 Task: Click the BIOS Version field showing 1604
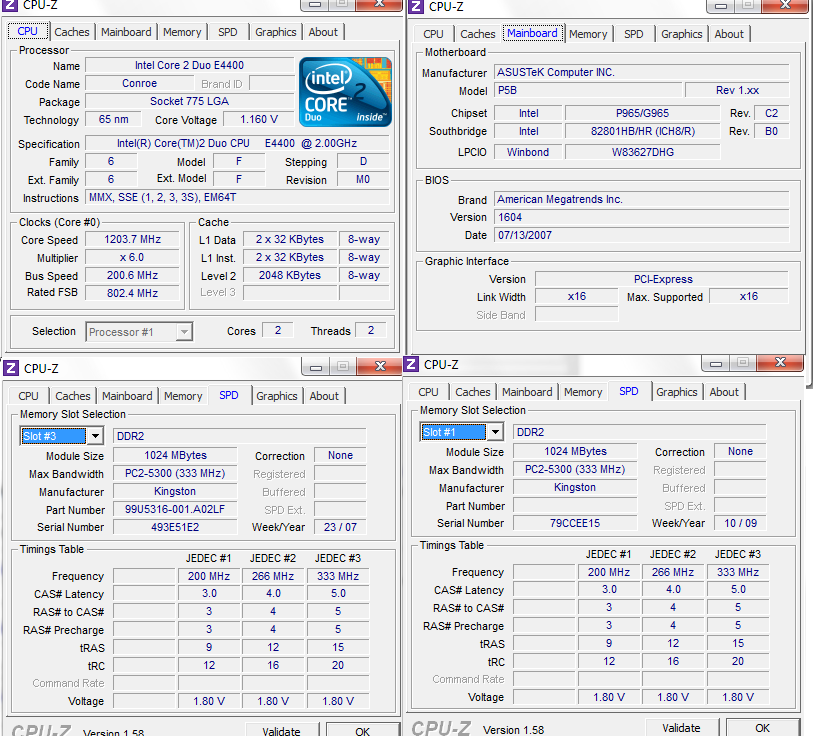641,217
